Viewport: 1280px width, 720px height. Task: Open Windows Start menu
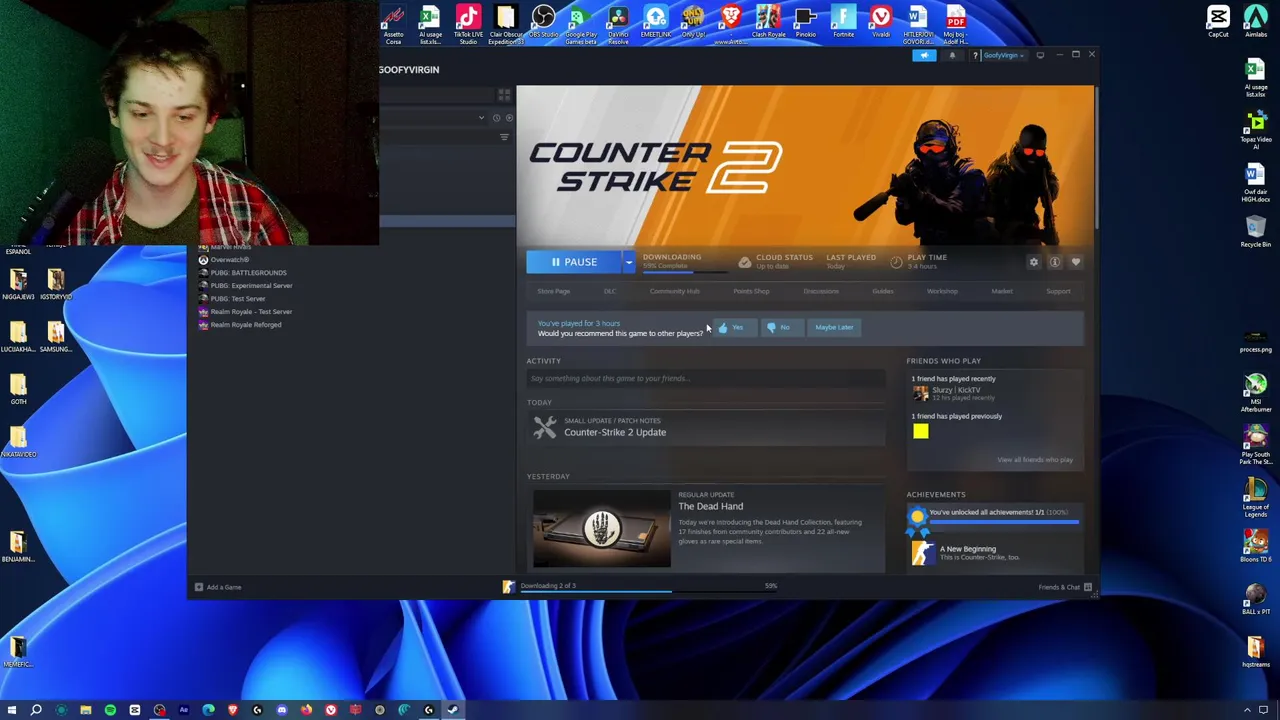pos(12,710)
